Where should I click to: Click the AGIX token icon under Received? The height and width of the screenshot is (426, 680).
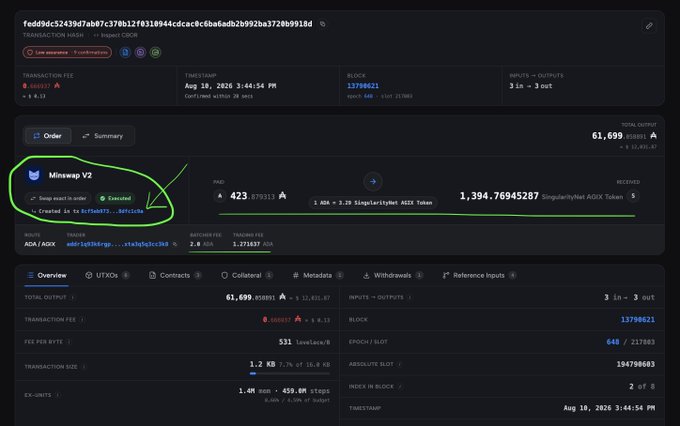click(x=633, y=196)
